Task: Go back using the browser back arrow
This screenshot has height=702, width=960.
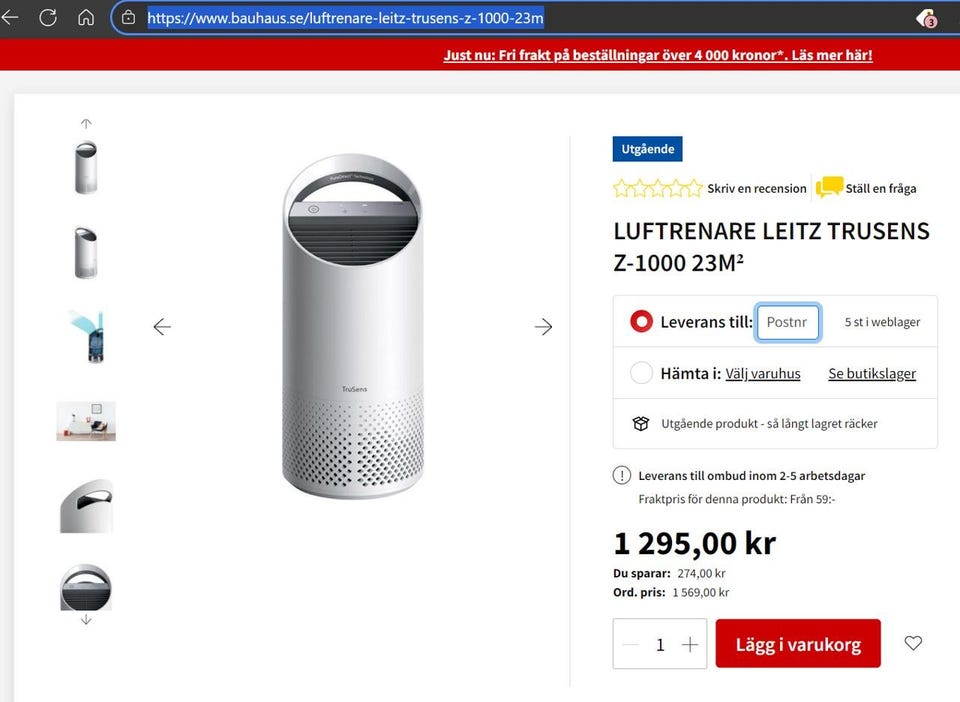Action: tap(16, 17)
